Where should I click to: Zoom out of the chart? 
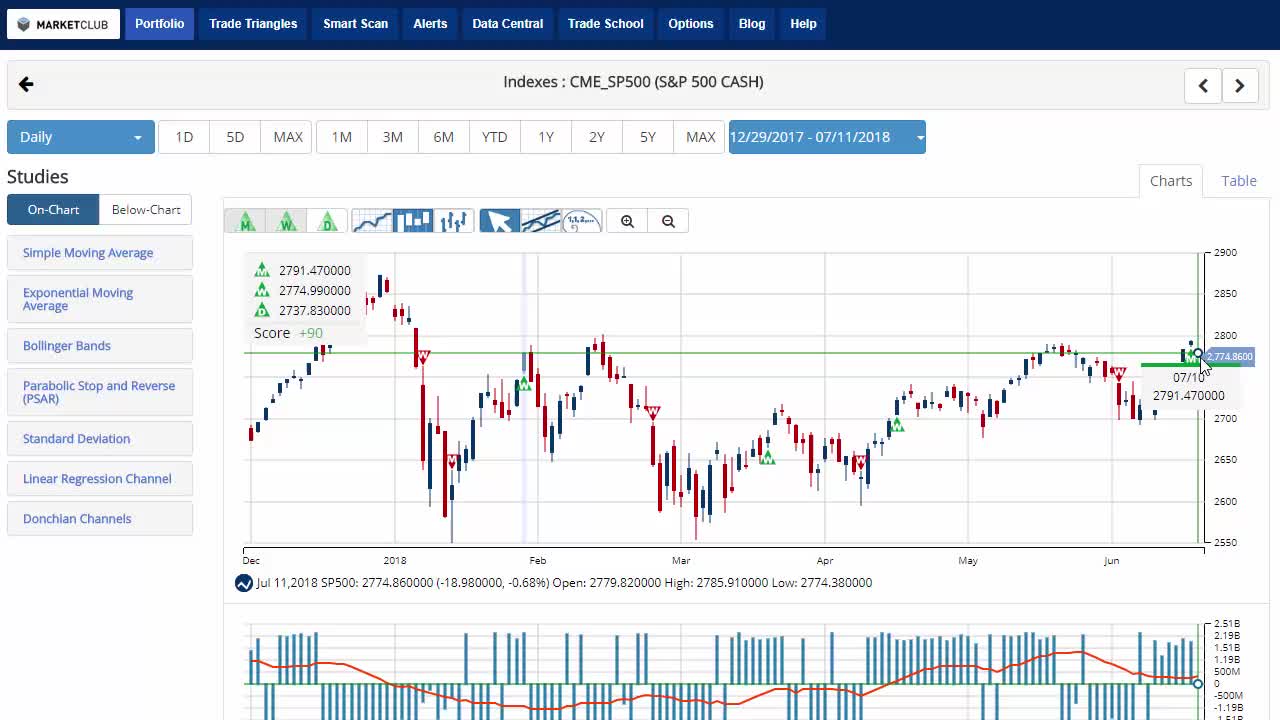click(x=668, y=221)
